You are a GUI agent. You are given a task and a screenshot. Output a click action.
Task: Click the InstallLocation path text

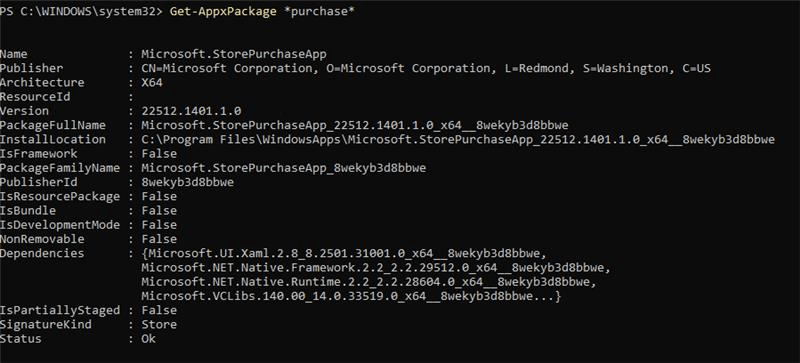(x=458, y=140)
